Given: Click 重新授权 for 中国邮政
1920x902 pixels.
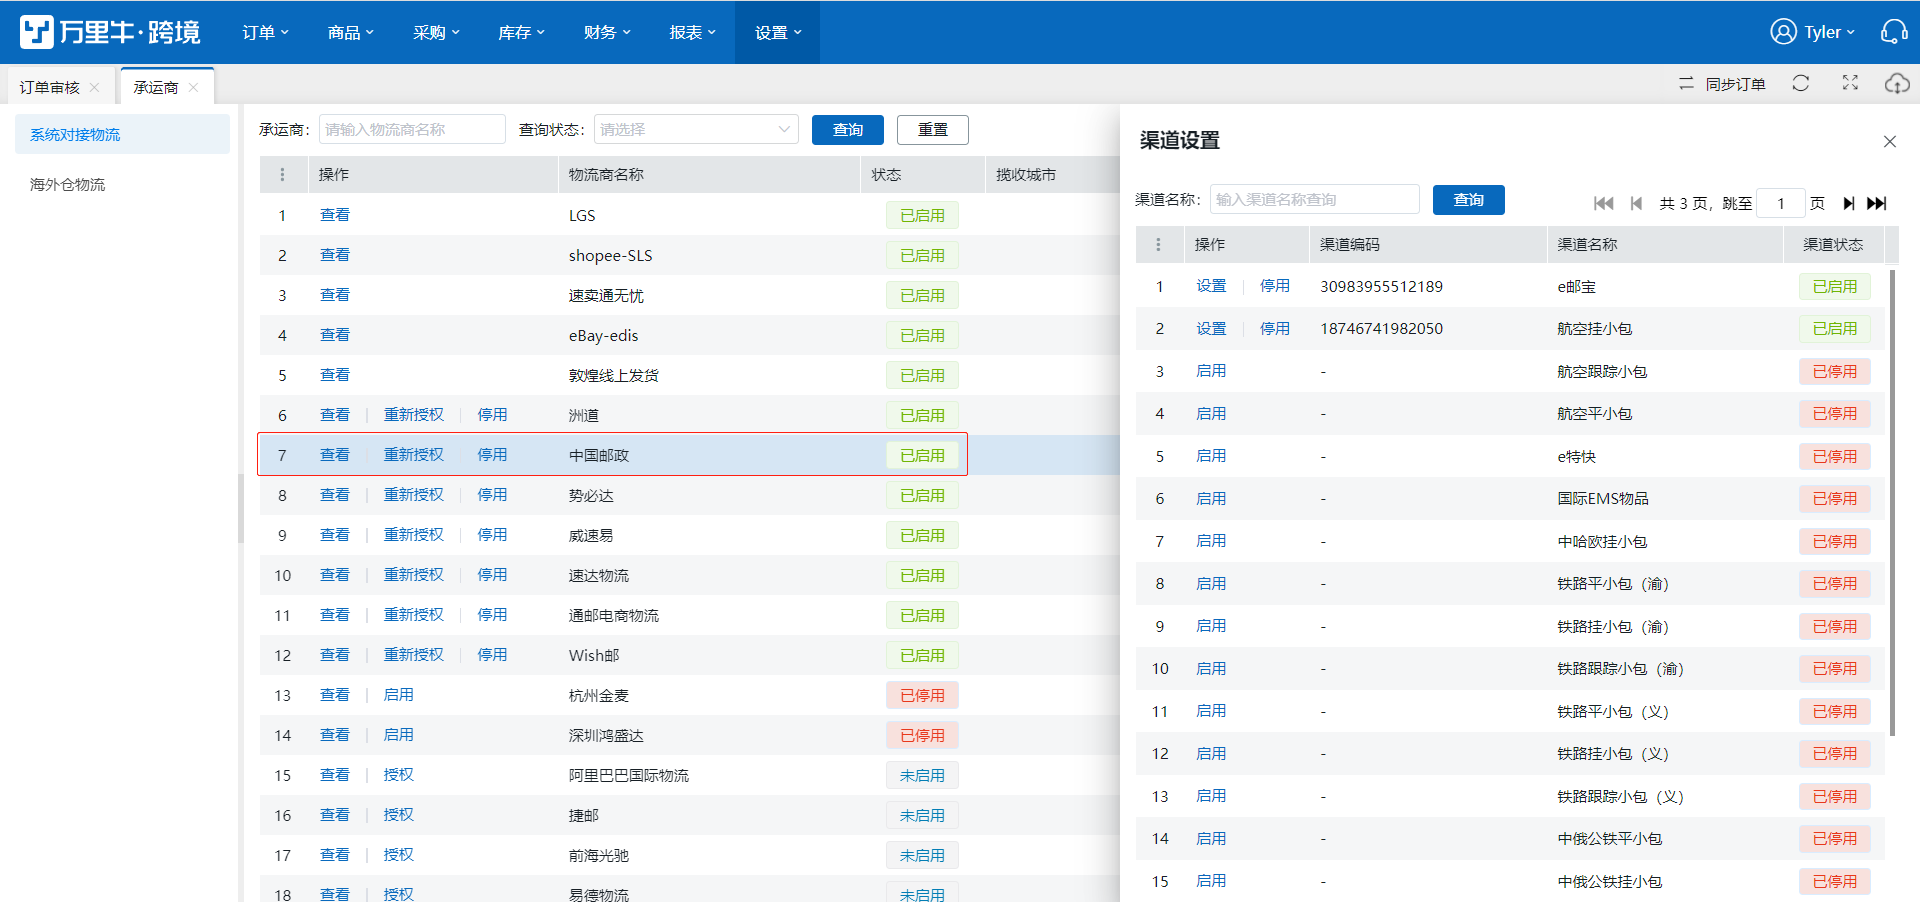Looking at the screenshot, I should [x=414, y=455].
